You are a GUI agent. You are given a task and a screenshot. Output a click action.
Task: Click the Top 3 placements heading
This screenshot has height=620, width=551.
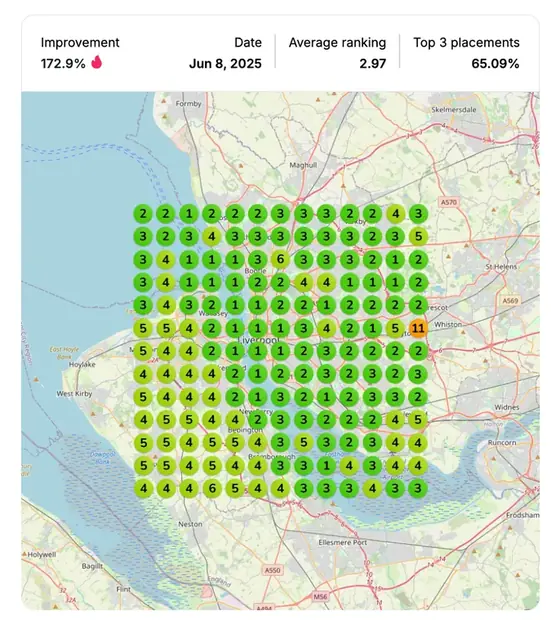(x=466, y=42)
